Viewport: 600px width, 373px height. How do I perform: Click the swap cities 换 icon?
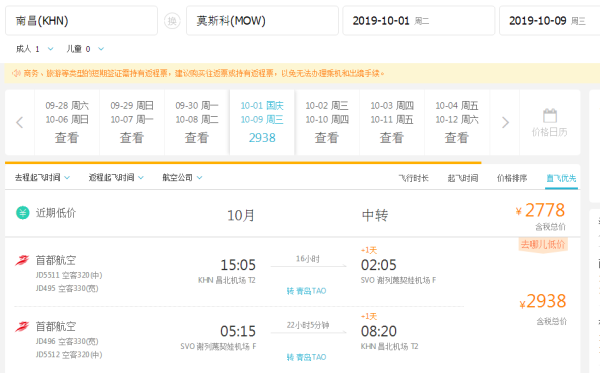(x=172, y=21)
